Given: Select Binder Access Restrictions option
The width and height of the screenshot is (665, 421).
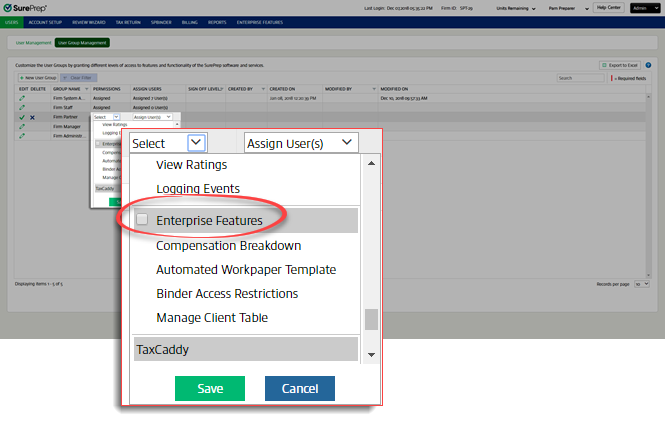Looking at the screenshot, I should (227, 294).
